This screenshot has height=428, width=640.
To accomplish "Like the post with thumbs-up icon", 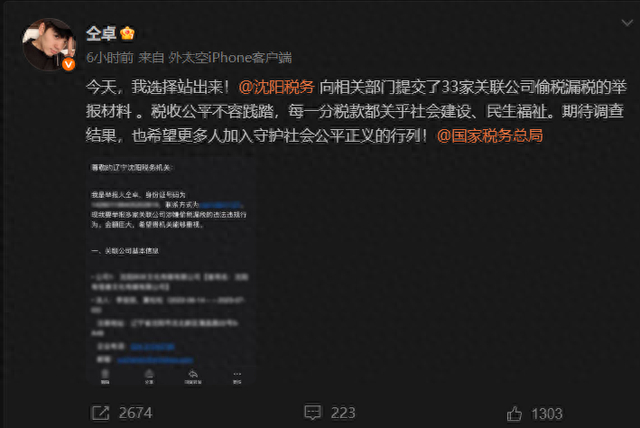I will click(514, 414).
